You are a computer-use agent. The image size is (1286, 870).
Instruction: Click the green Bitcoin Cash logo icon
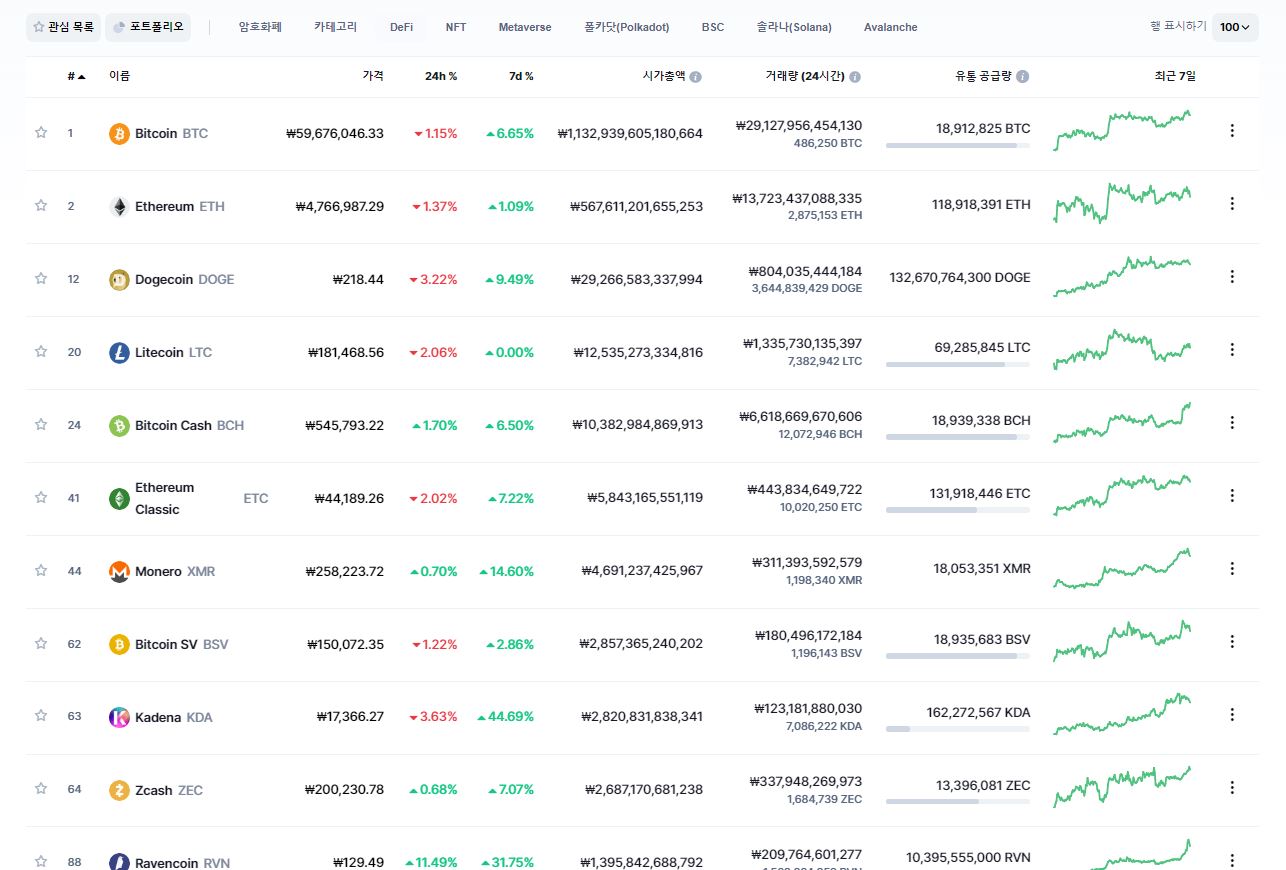coord(119,425)
